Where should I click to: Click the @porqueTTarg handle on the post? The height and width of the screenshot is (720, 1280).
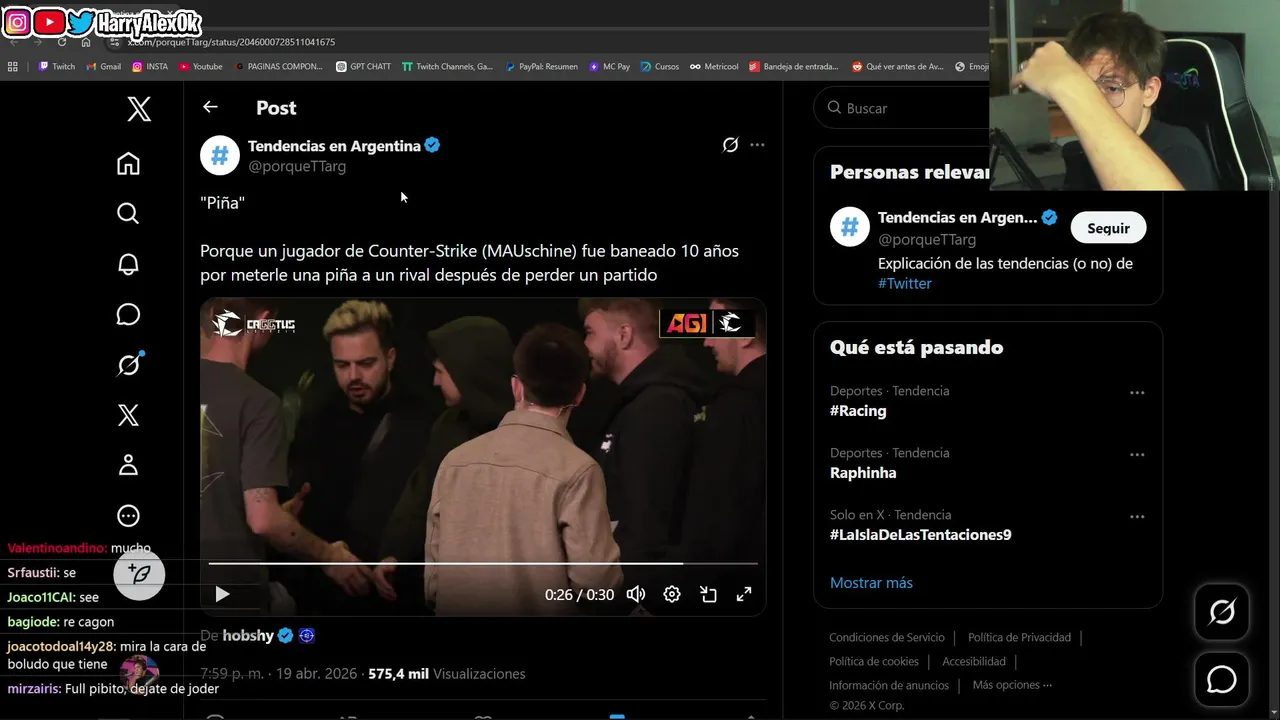[x=297, y=166]
